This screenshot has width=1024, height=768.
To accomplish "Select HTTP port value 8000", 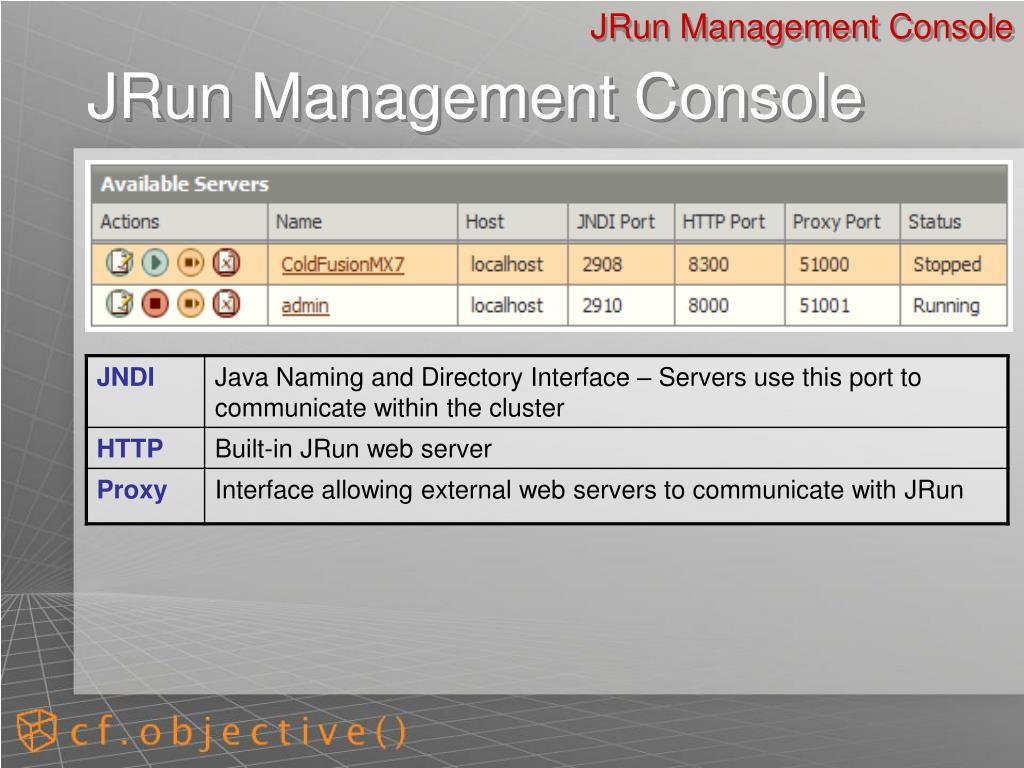I will [x=709, y=306].
